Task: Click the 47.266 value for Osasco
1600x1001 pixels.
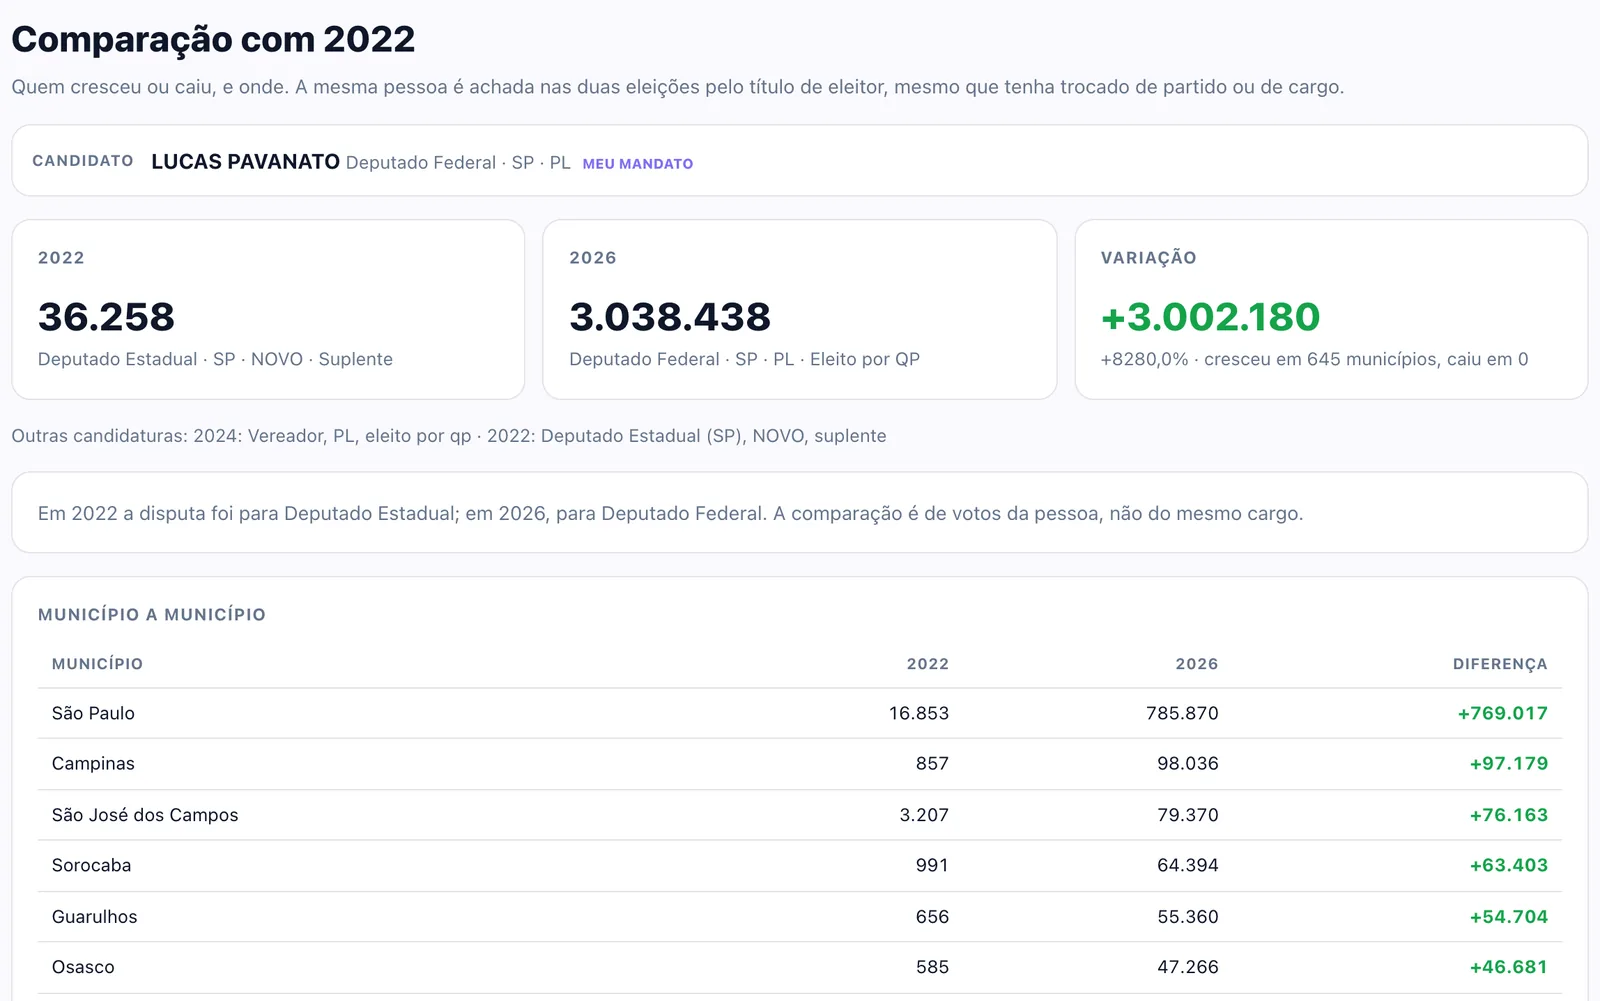Action: coord(1188,967)
